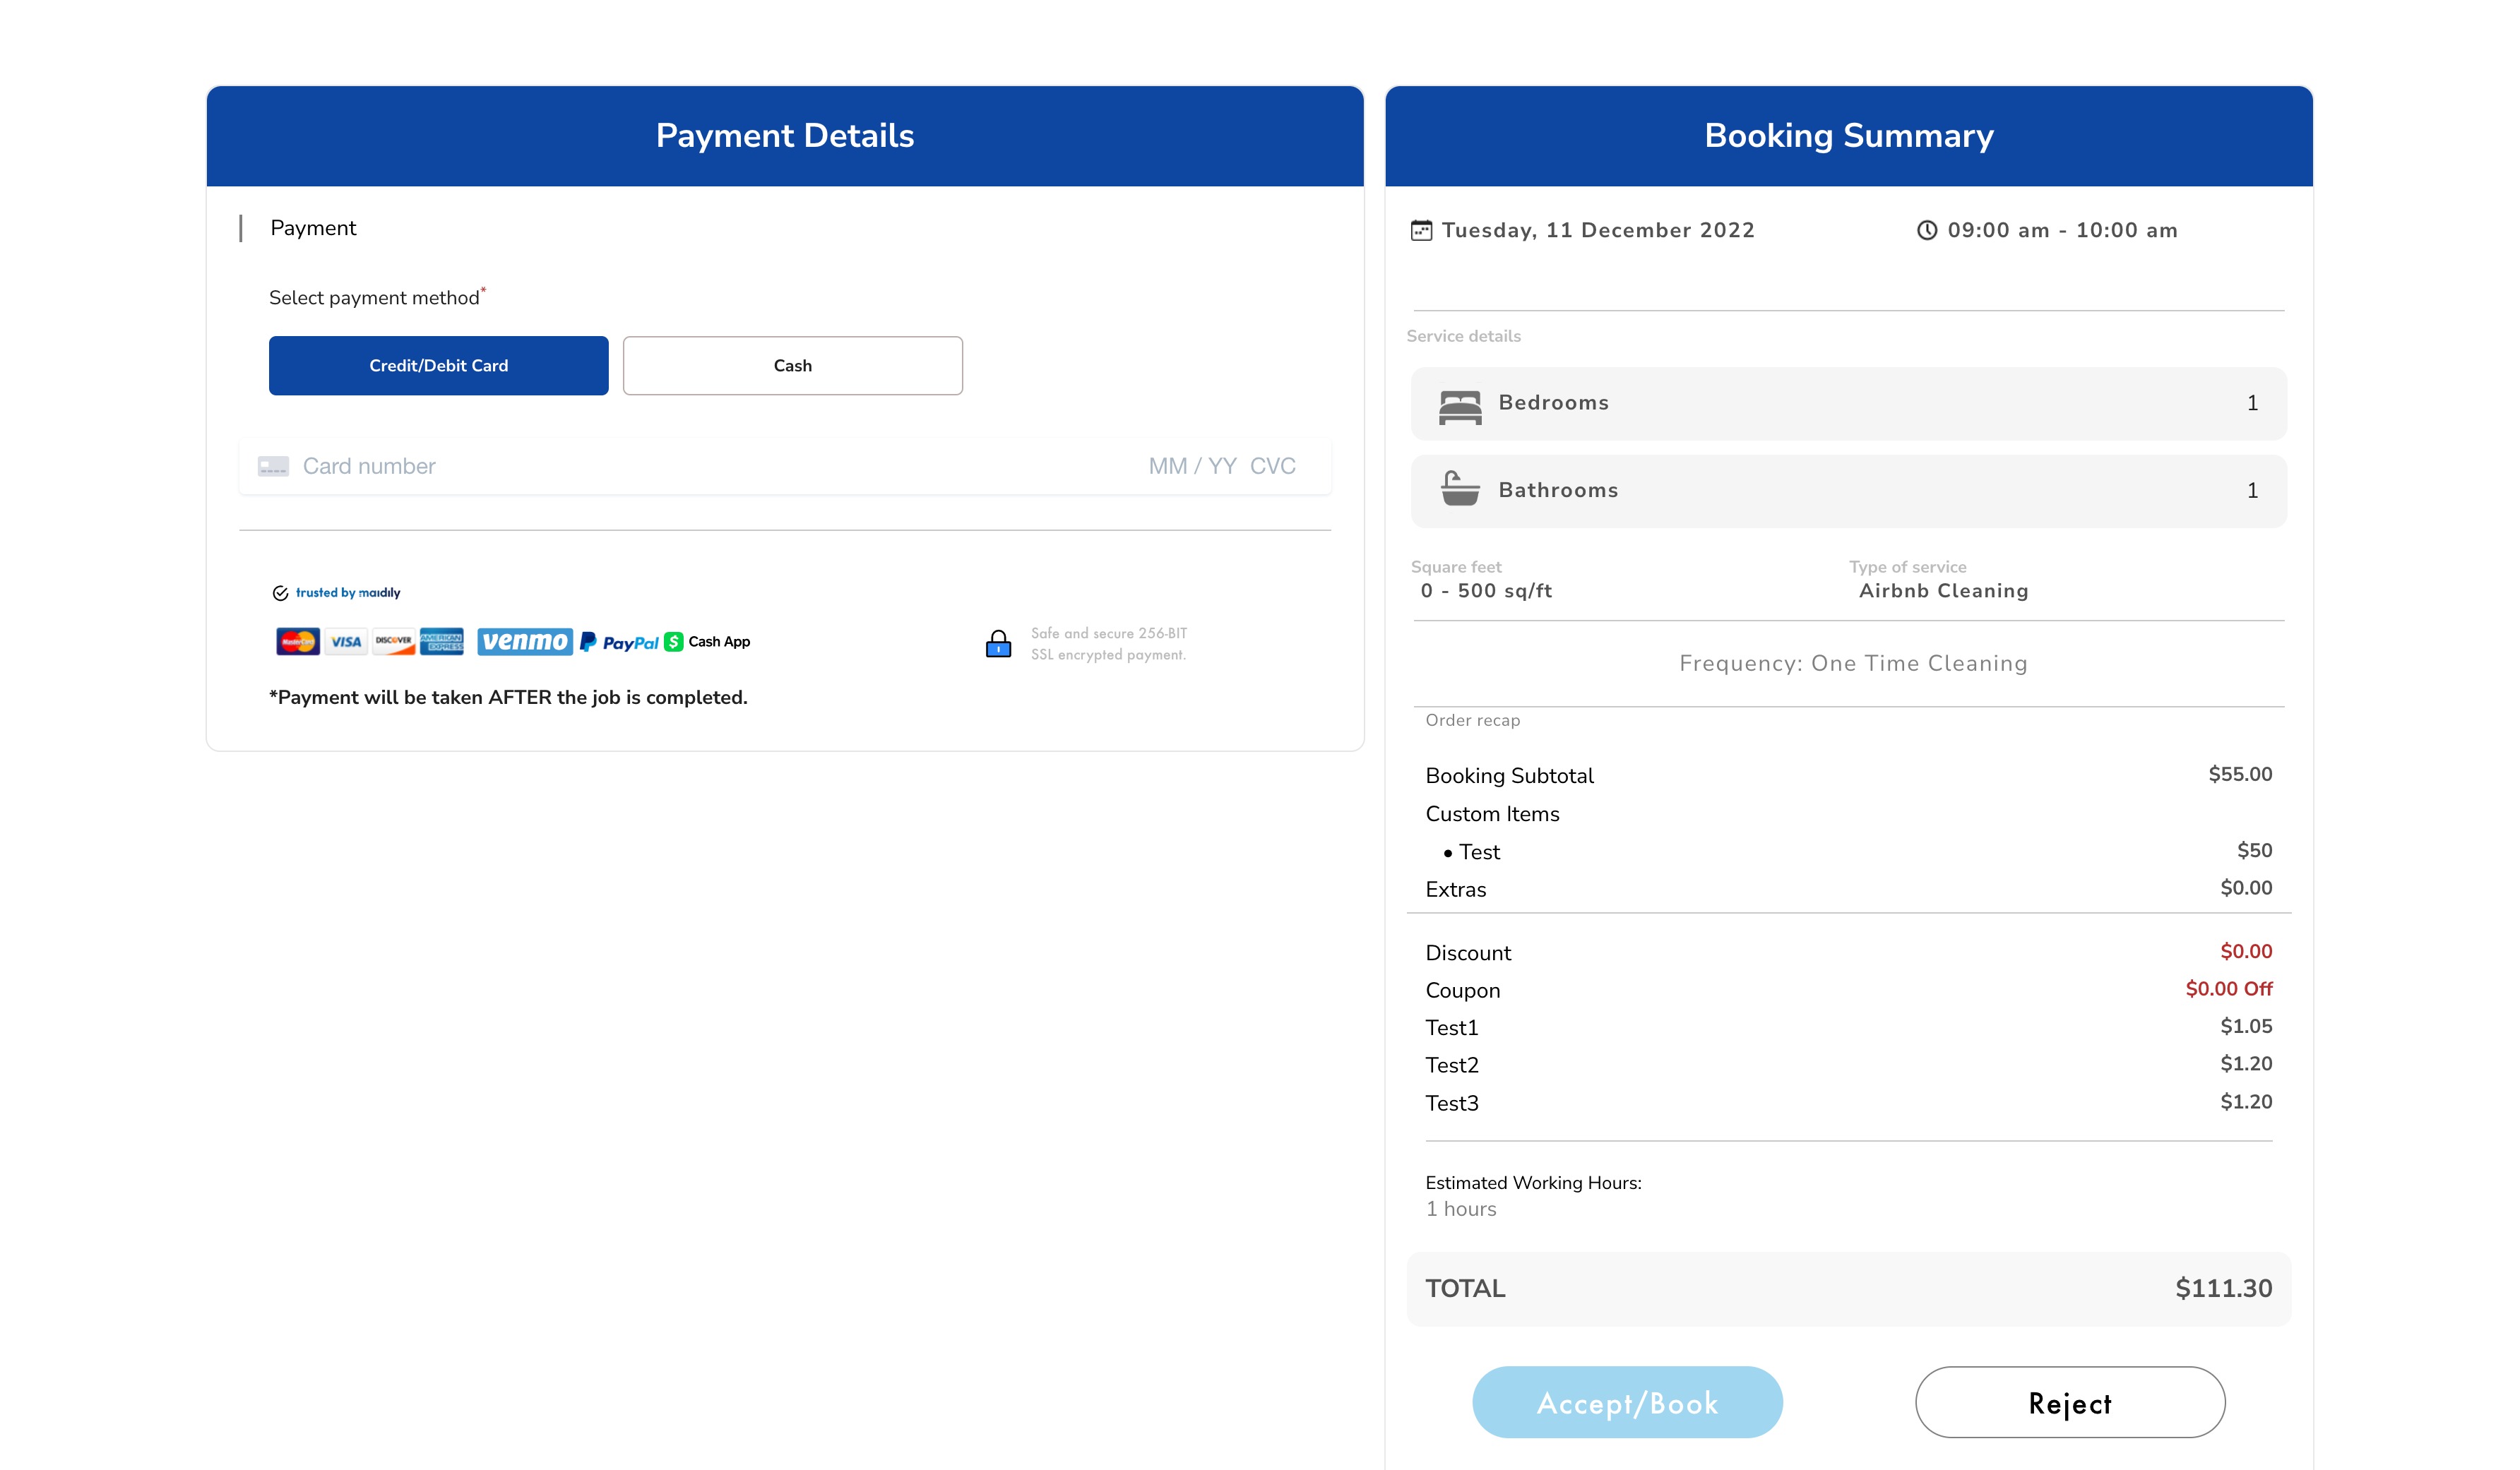
Task: Click the Bathrooms service row label
Action: 1558,490
